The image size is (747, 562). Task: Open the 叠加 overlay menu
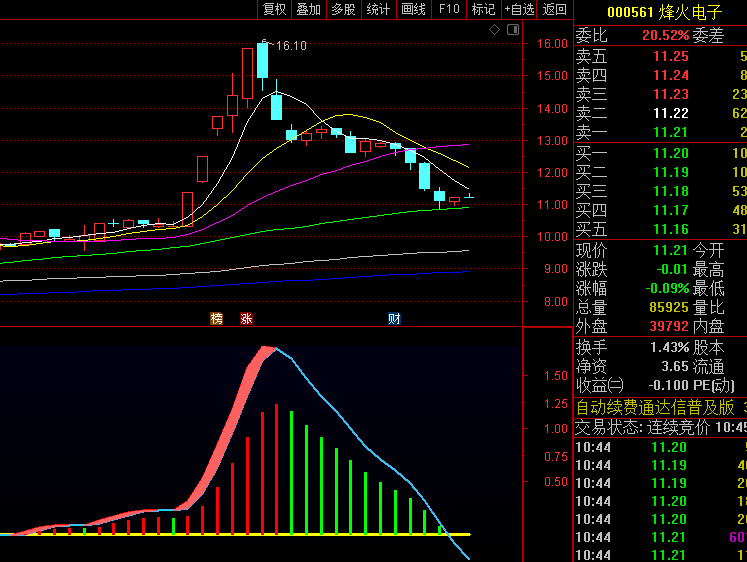pos(309,9)
